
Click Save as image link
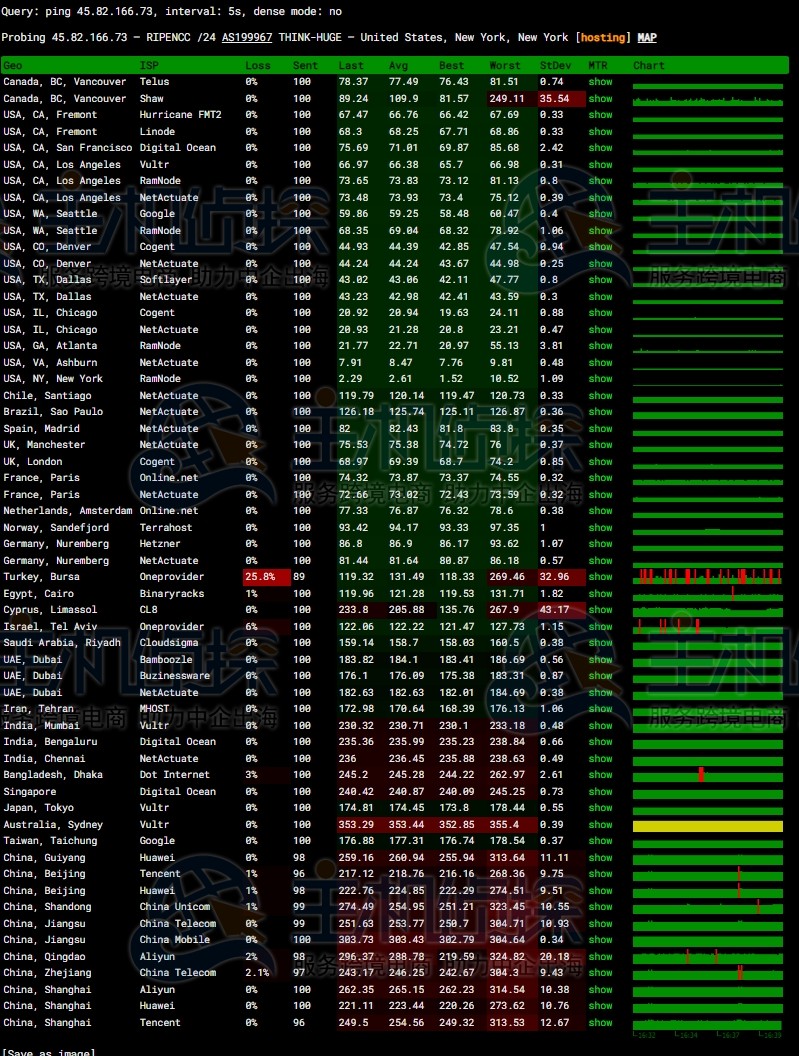pos(51,1052)
